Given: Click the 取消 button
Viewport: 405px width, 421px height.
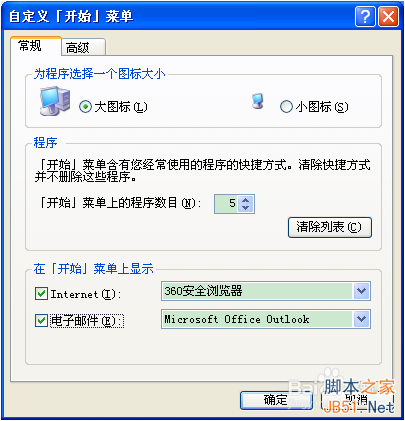Looking at the screenshot, I should (x=357, y=400).
